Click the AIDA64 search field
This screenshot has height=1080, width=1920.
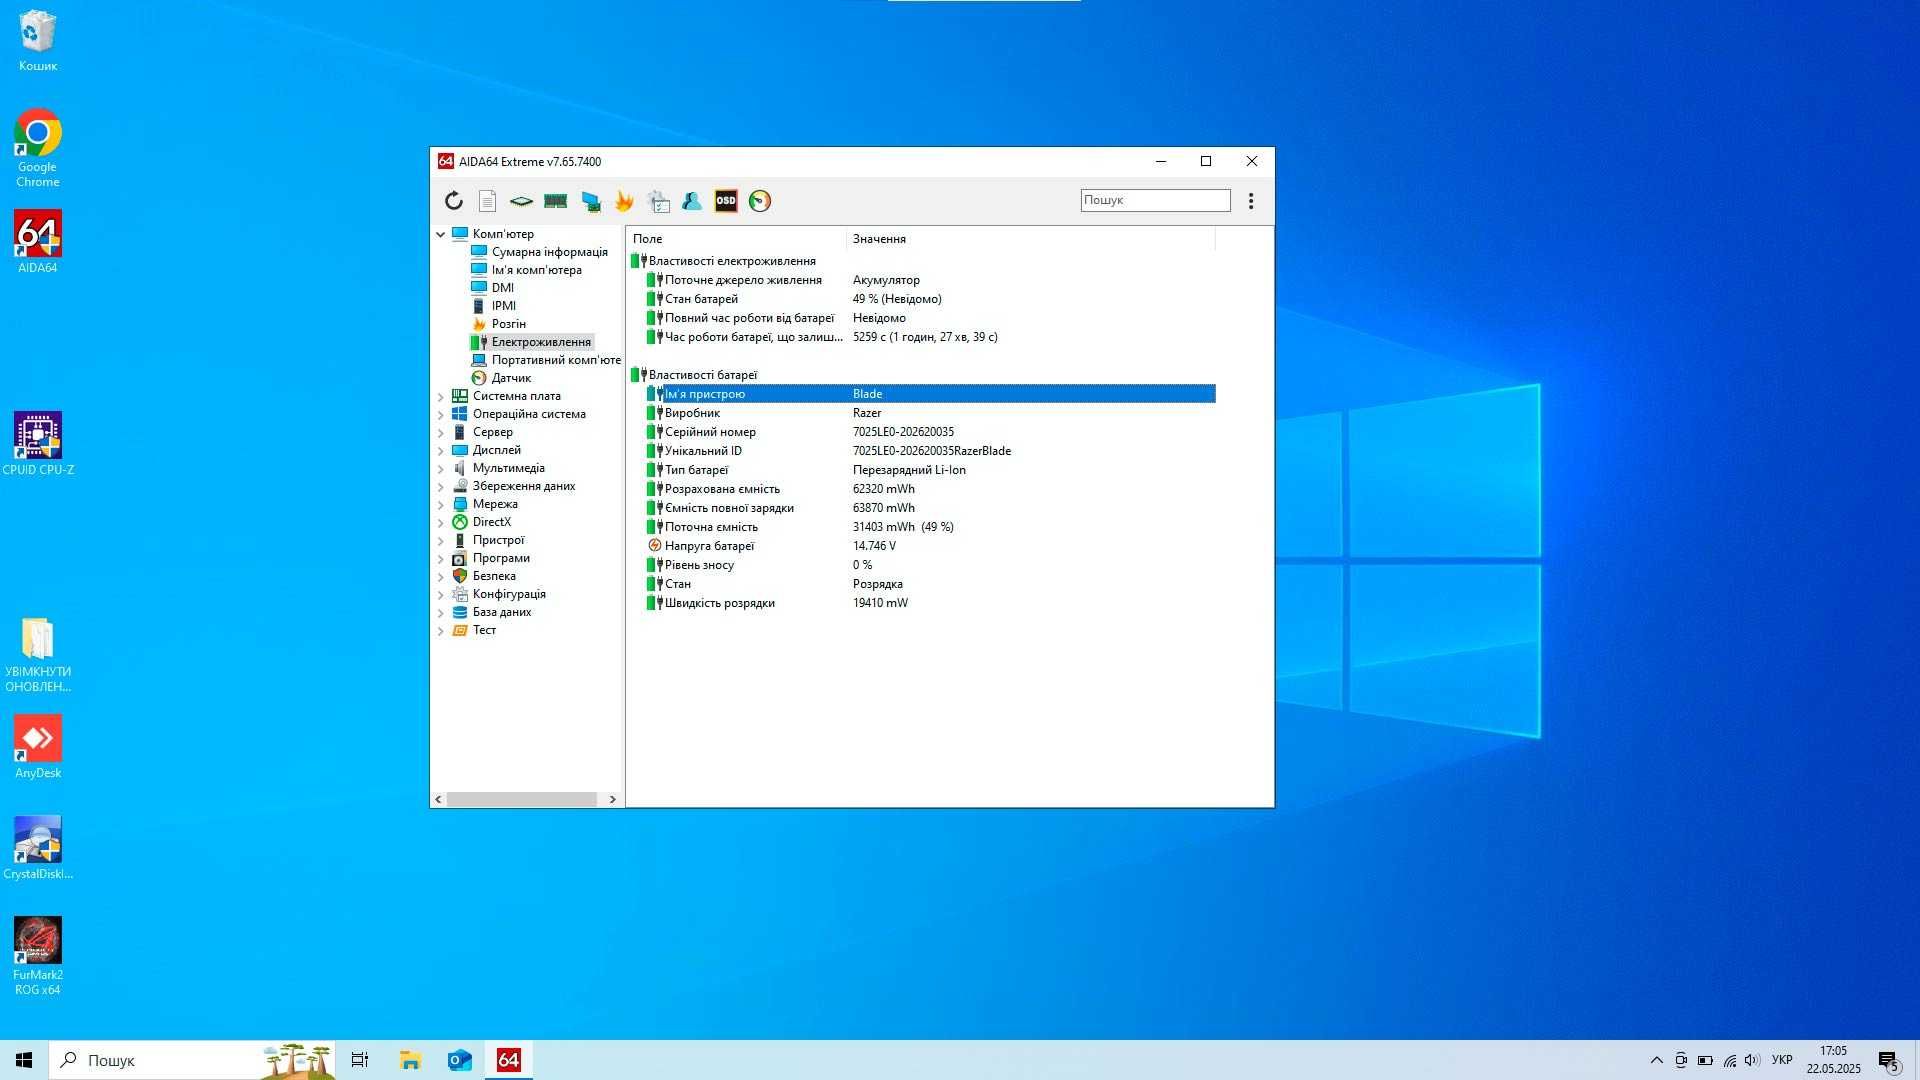[1155, 200]
